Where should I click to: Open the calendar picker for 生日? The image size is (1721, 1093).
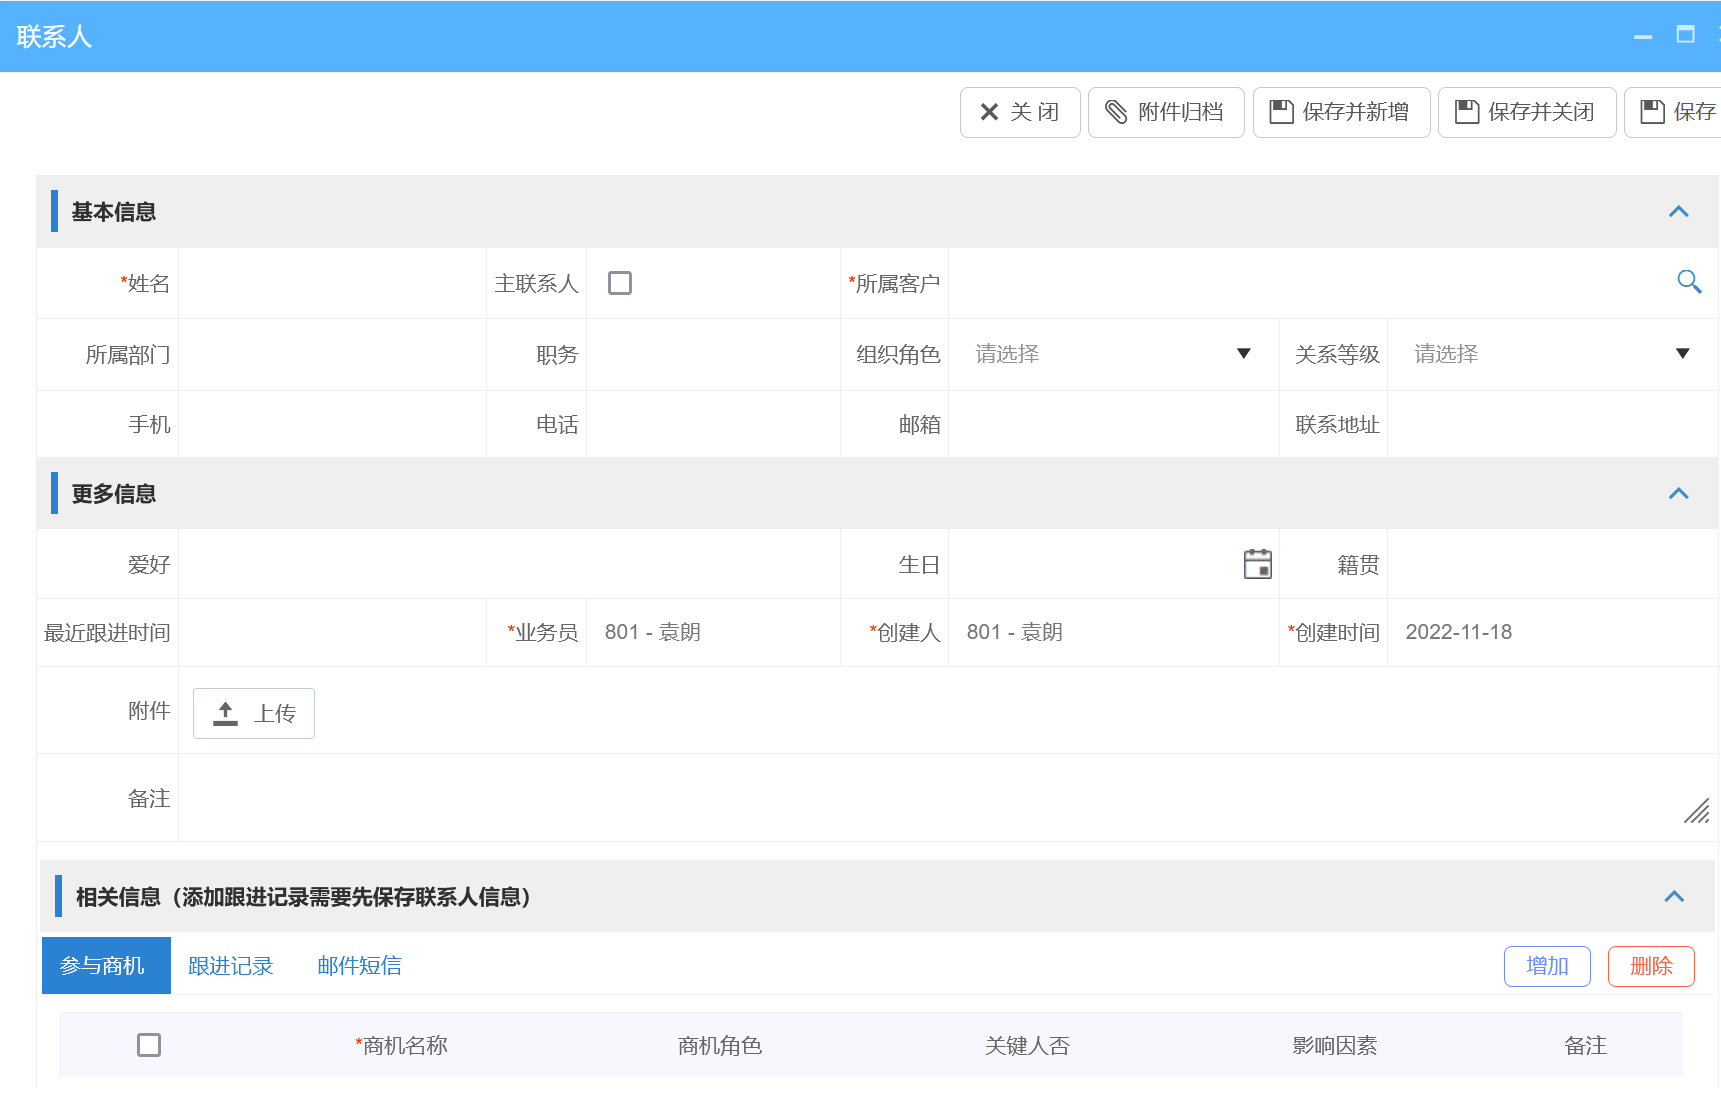tap(1257, 563)
